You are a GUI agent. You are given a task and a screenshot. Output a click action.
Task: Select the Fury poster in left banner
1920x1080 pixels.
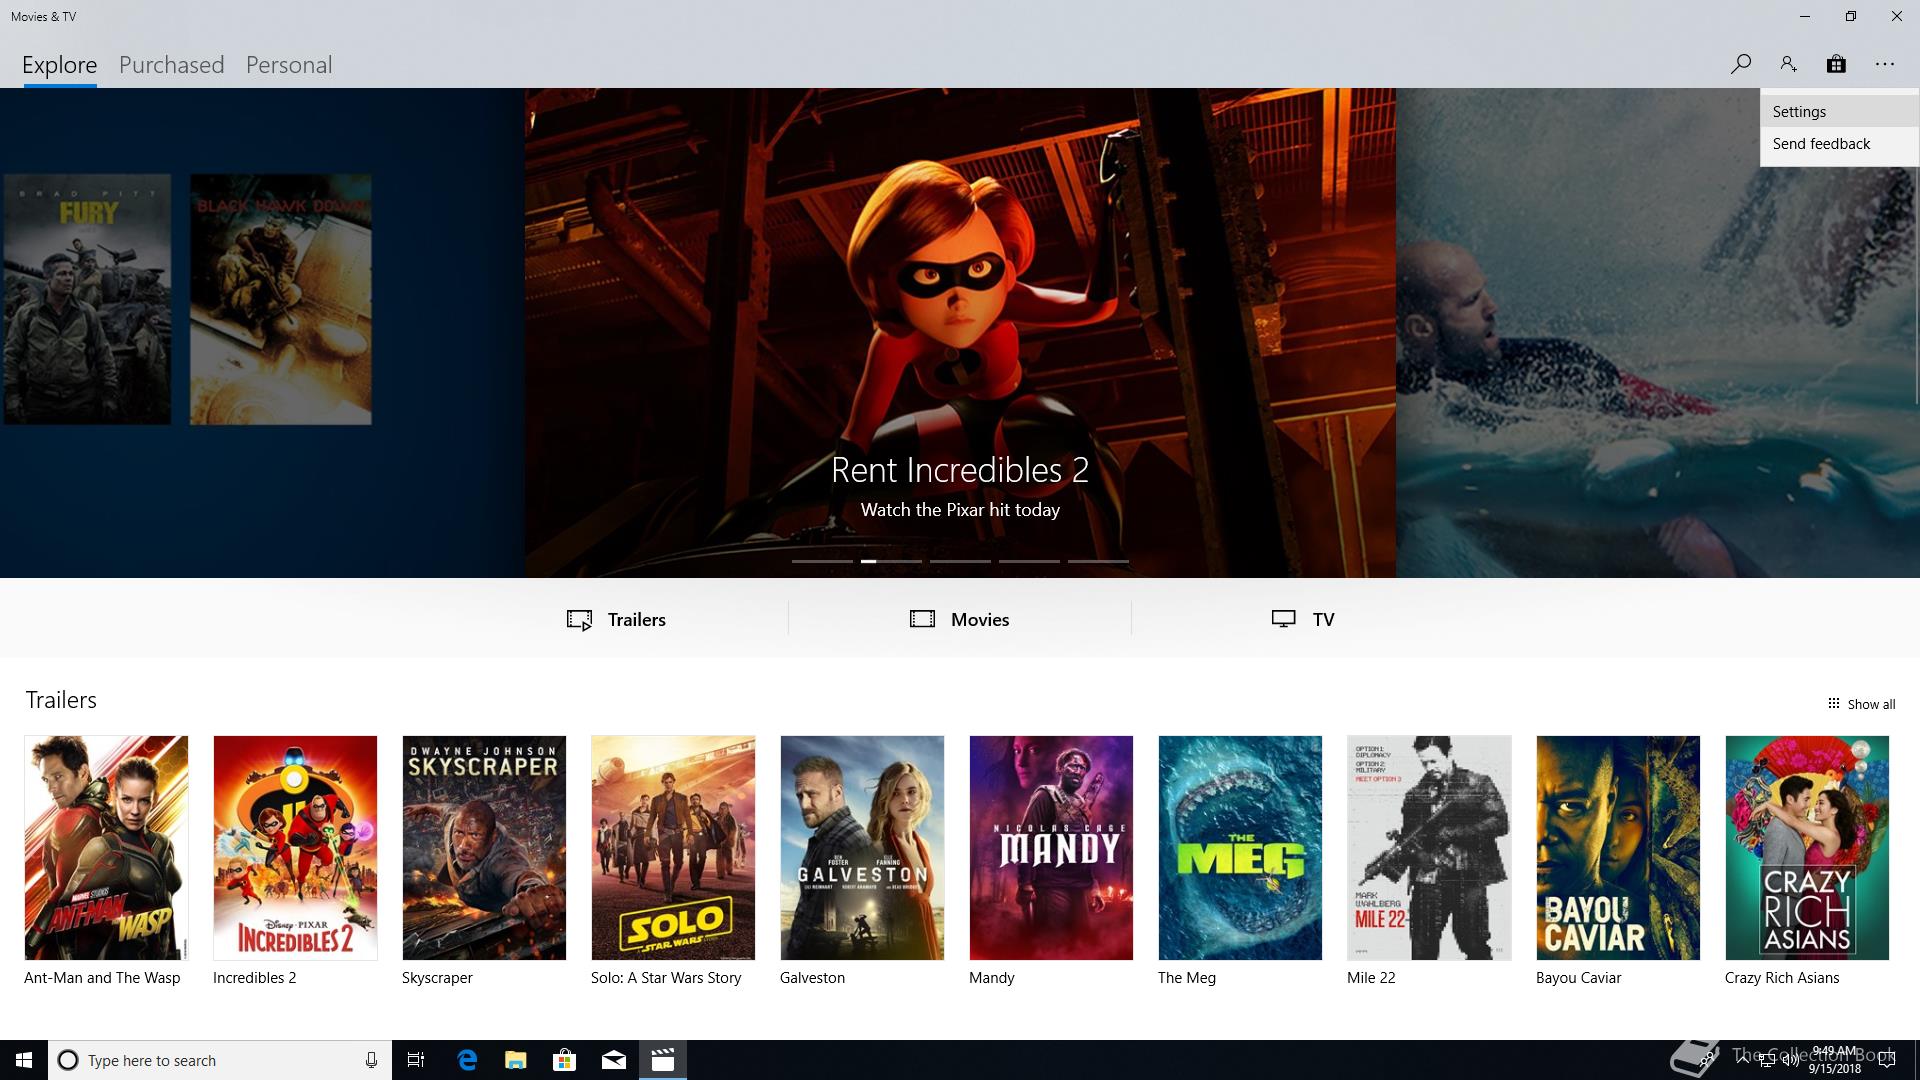[x=87, y=299]
